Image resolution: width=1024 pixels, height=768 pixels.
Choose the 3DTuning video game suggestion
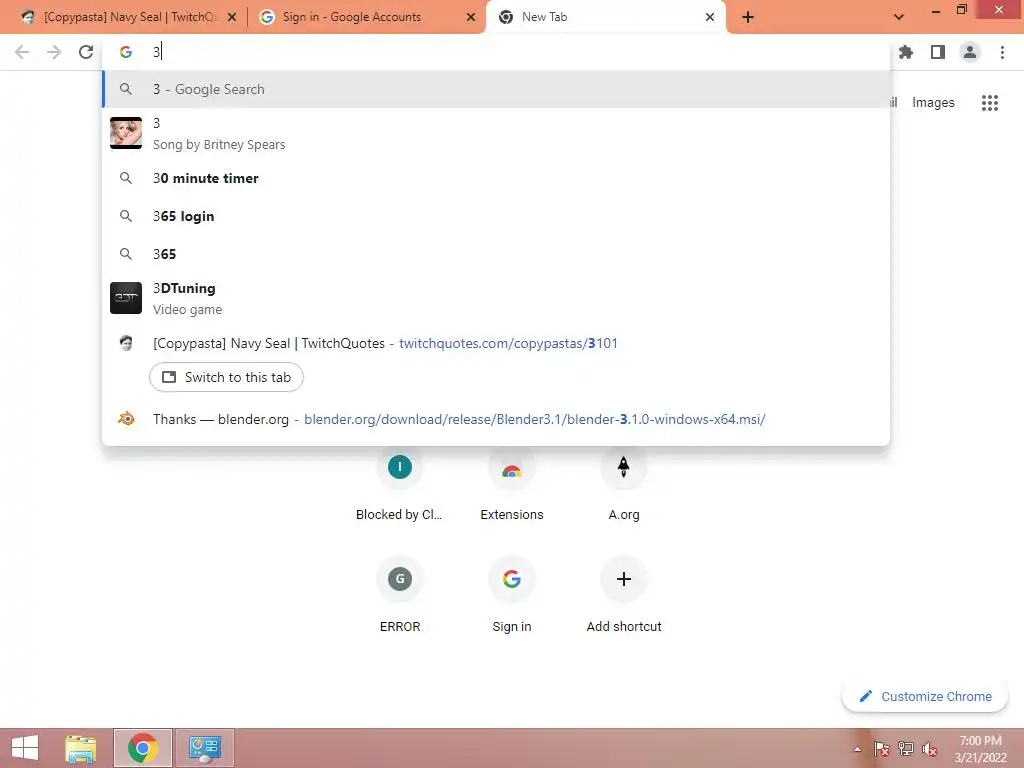(496, 298)
